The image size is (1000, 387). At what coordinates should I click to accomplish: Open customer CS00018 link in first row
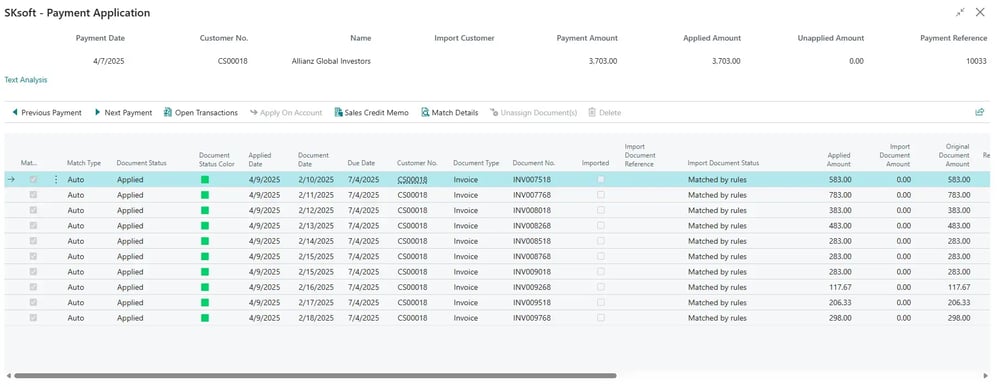click(413, 180)
